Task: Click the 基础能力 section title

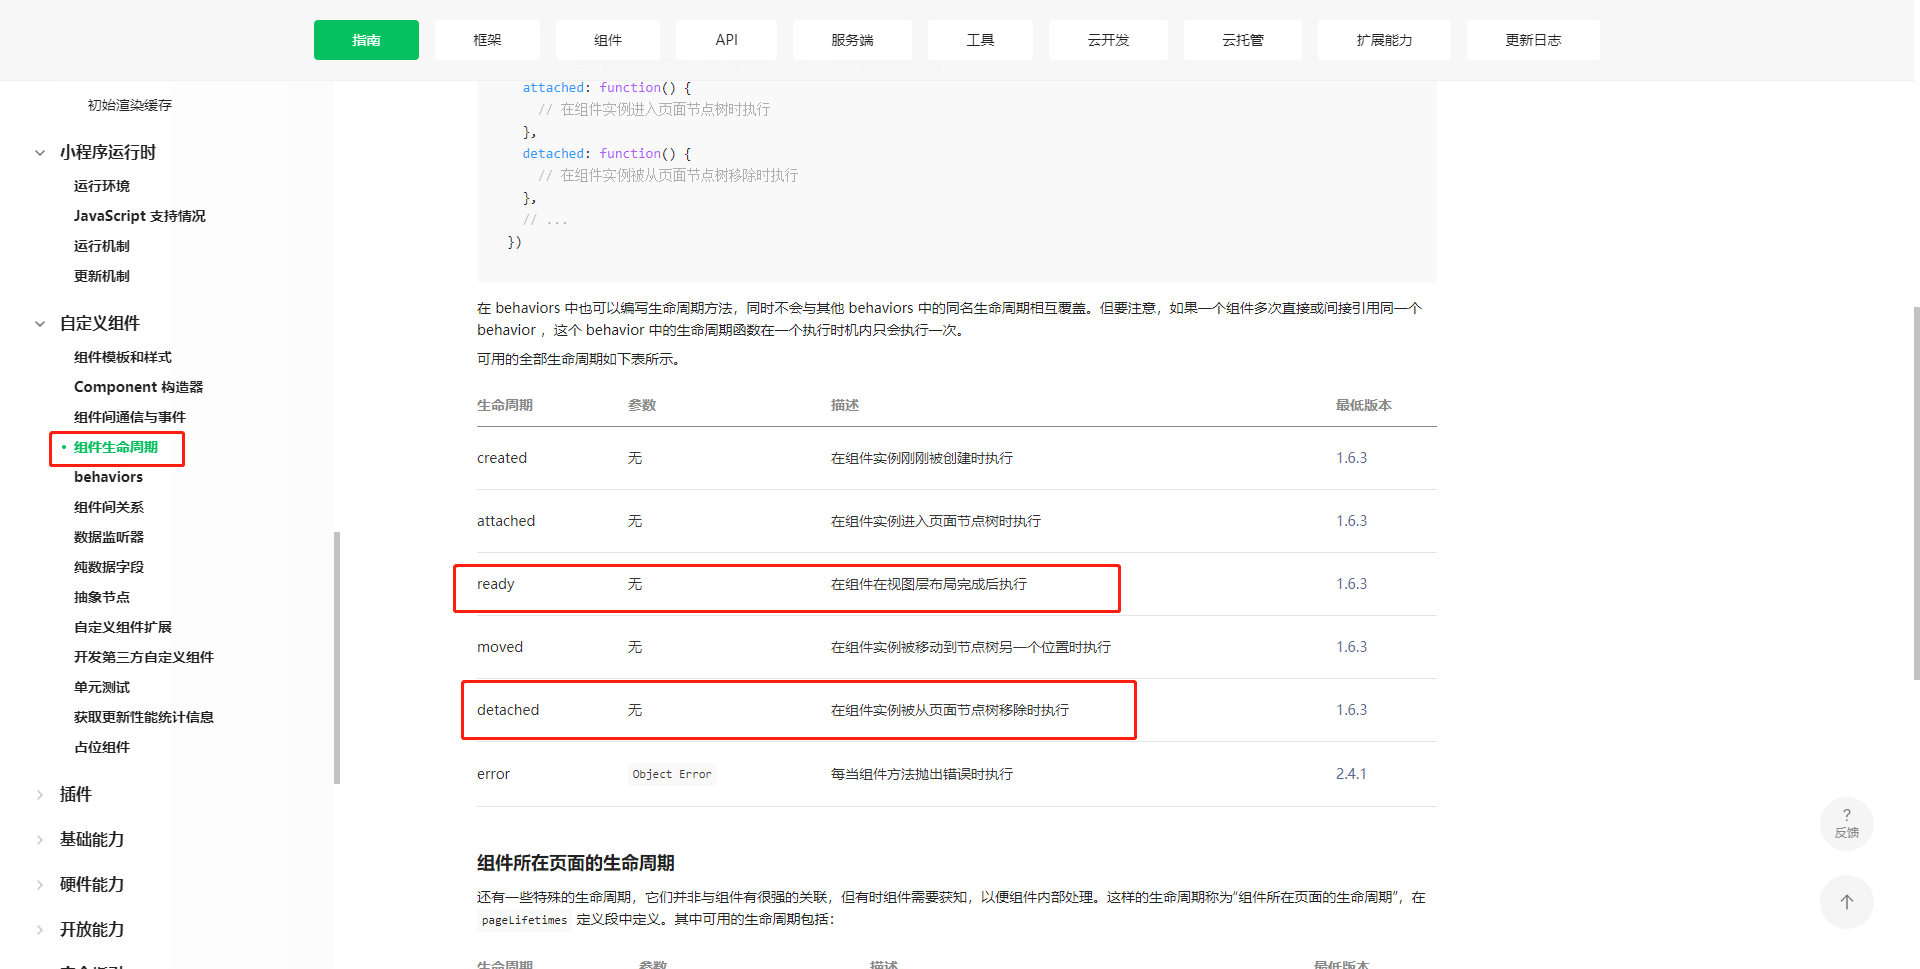Action: (x=91, y=839)
